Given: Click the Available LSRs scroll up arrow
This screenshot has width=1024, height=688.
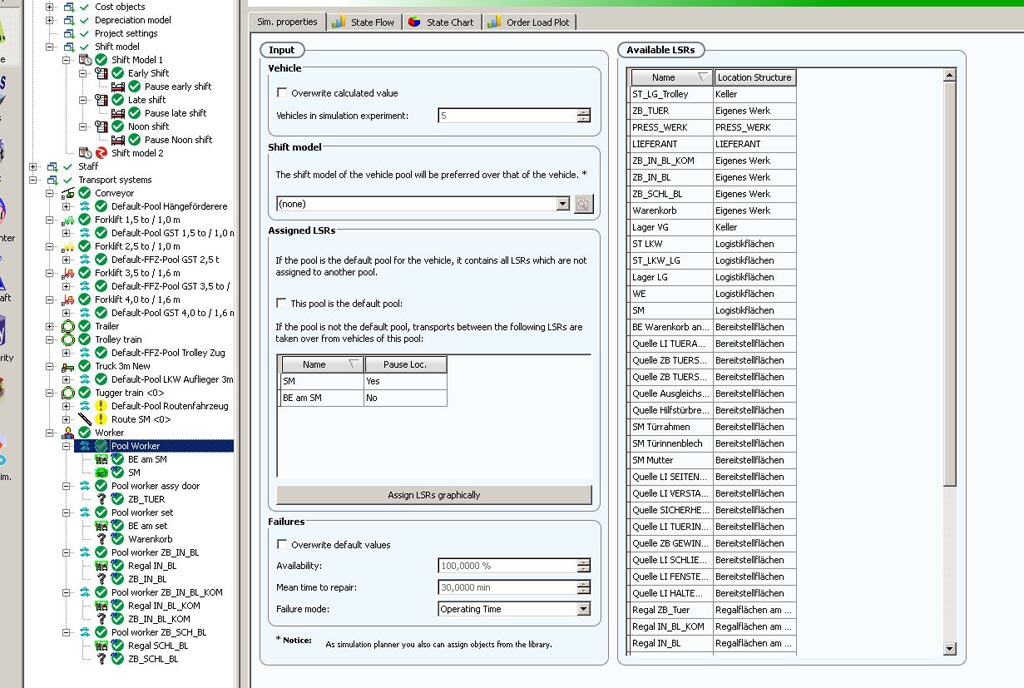Looking at the screenshot, I should click(950, 75).
